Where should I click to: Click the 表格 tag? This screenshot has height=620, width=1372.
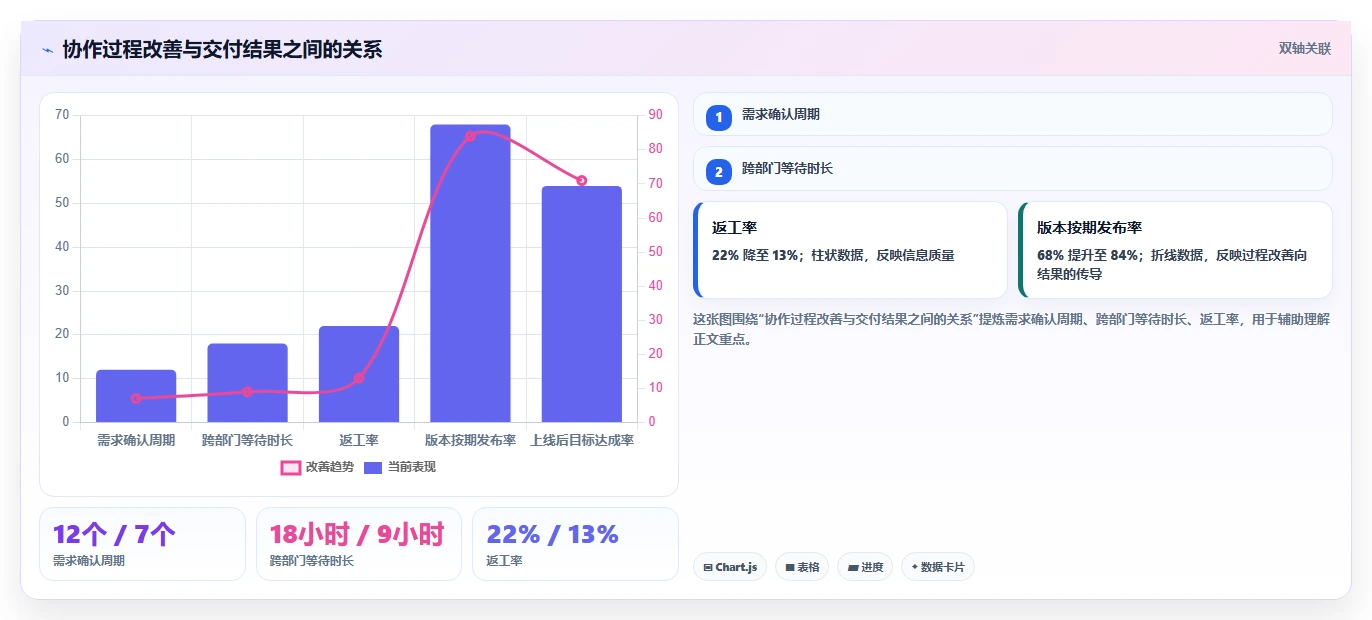tap(802, 567)
